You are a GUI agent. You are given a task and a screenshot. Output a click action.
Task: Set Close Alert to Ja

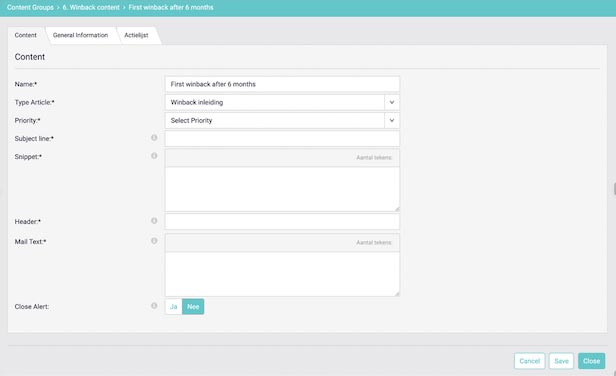(174, 306)
